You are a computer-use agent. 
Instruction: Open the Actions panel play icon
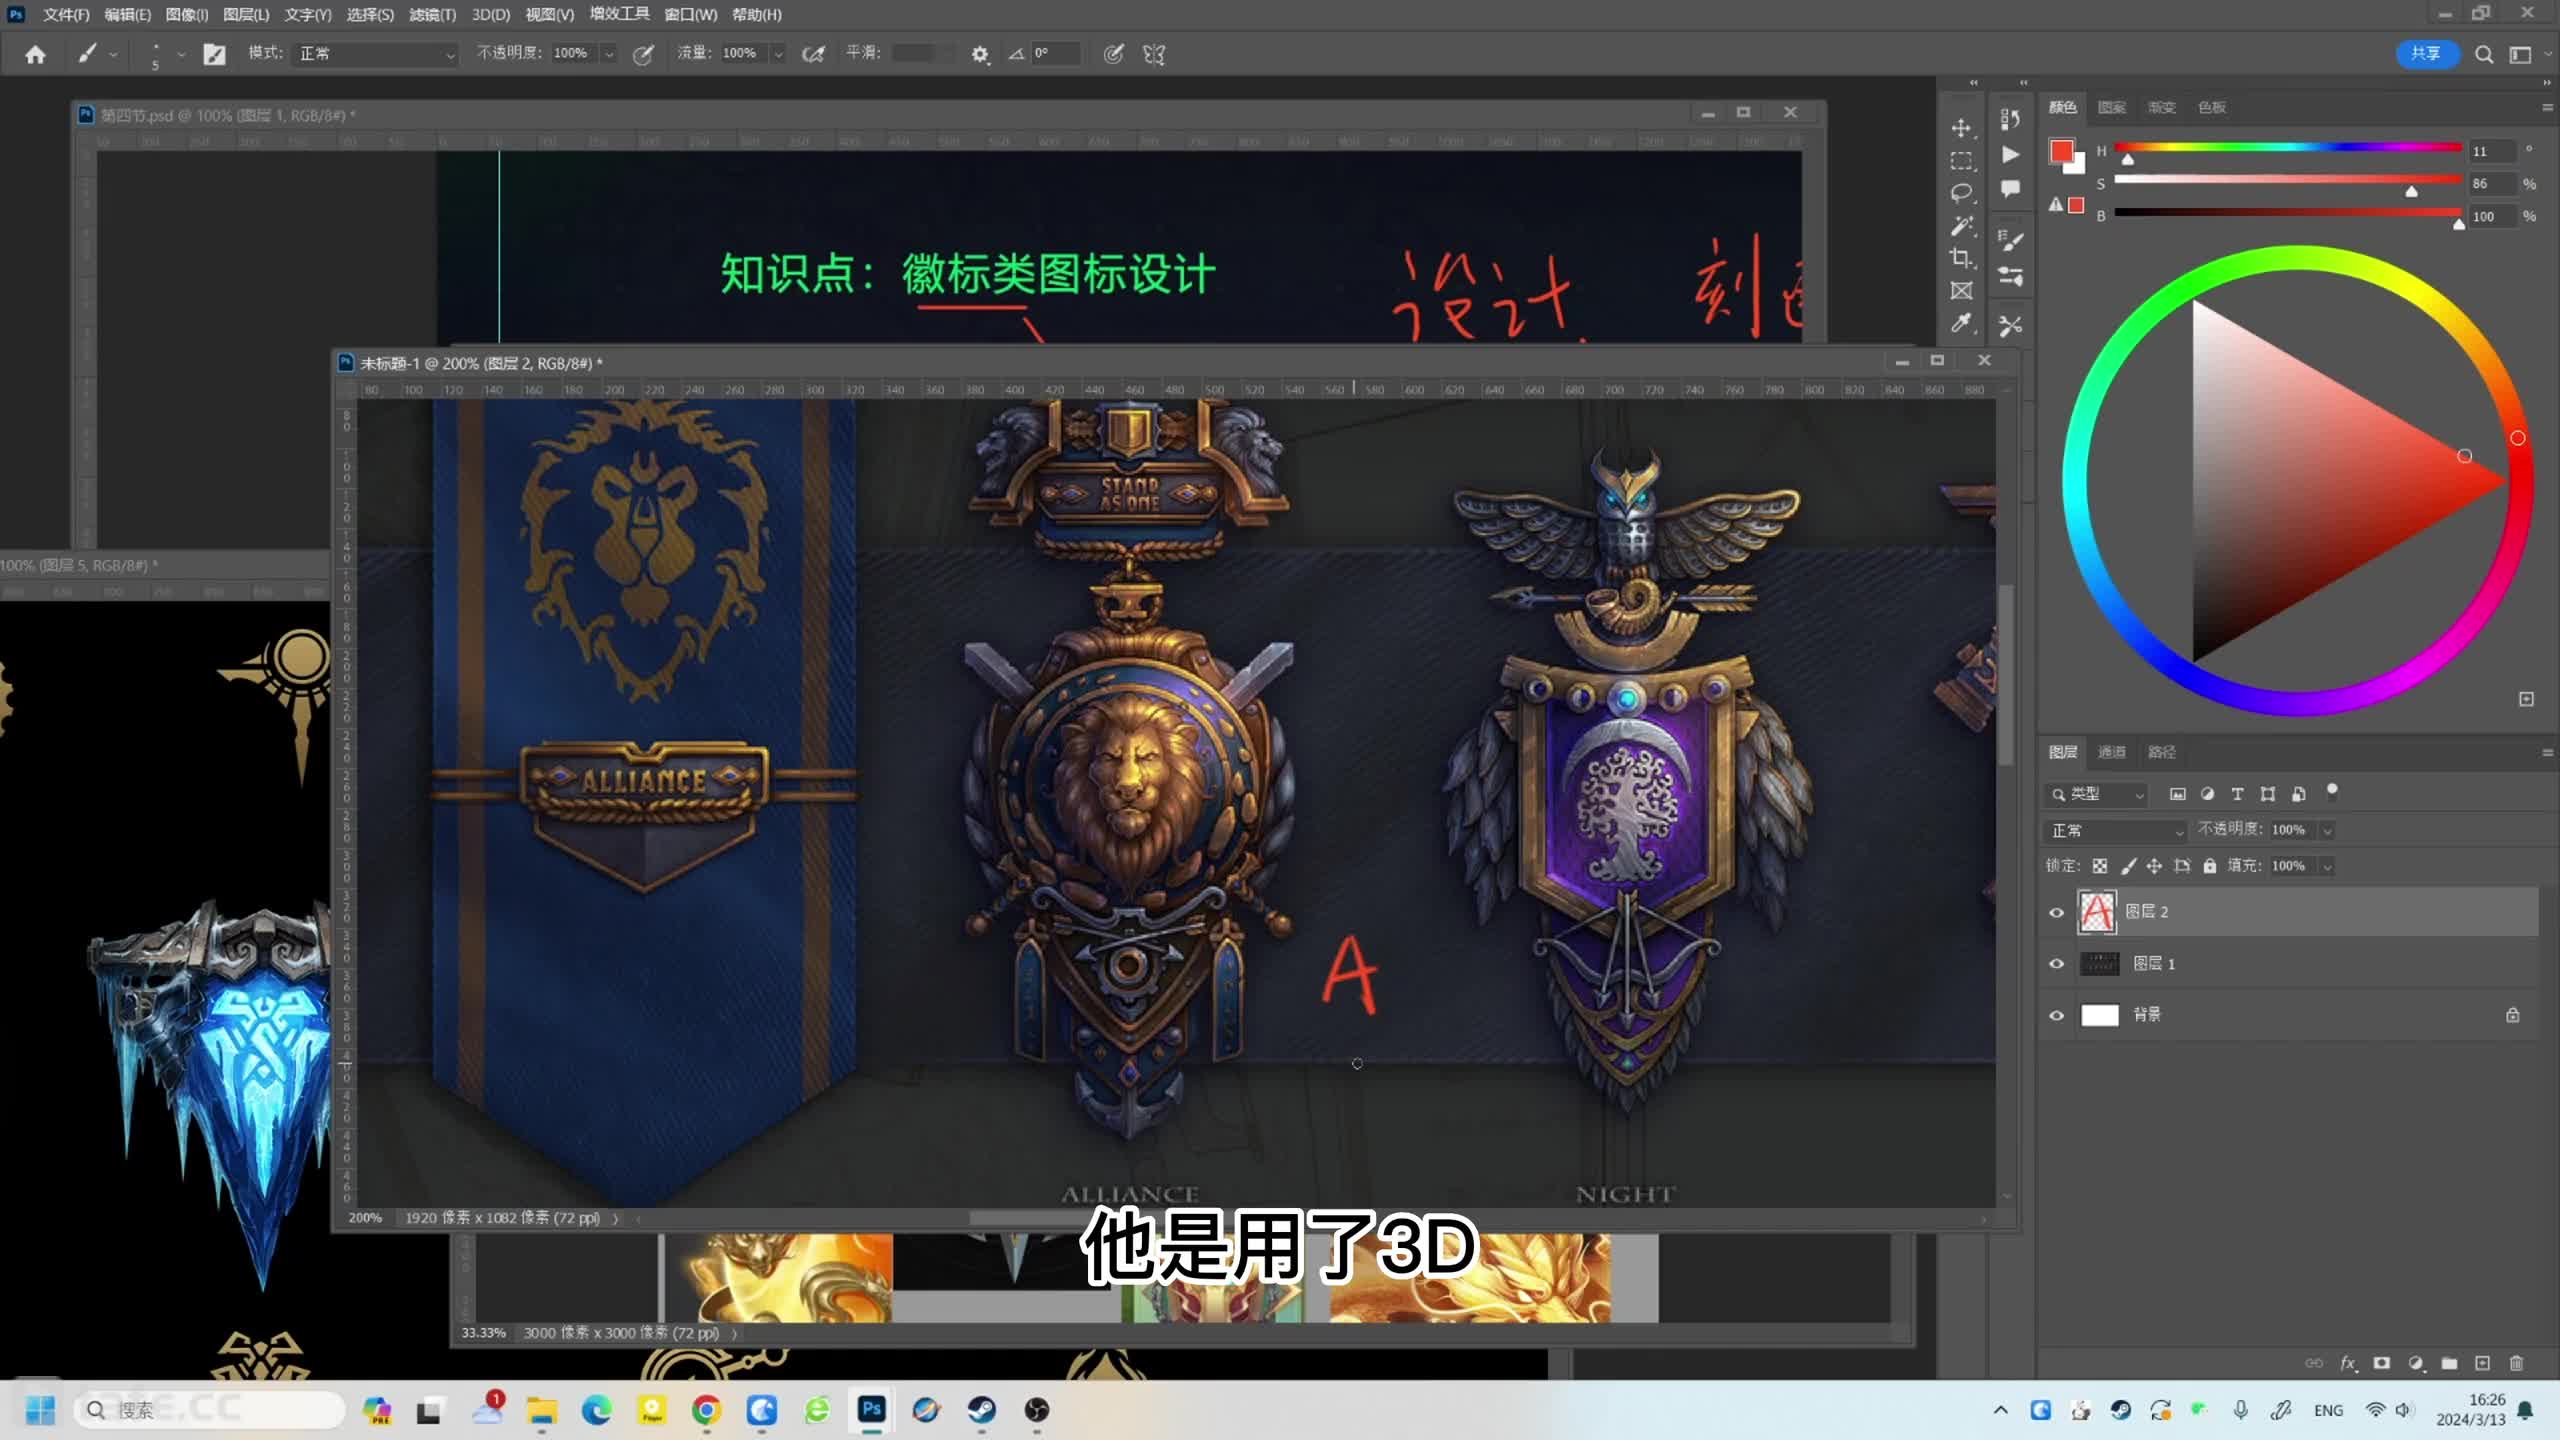tap(2010, 154)
